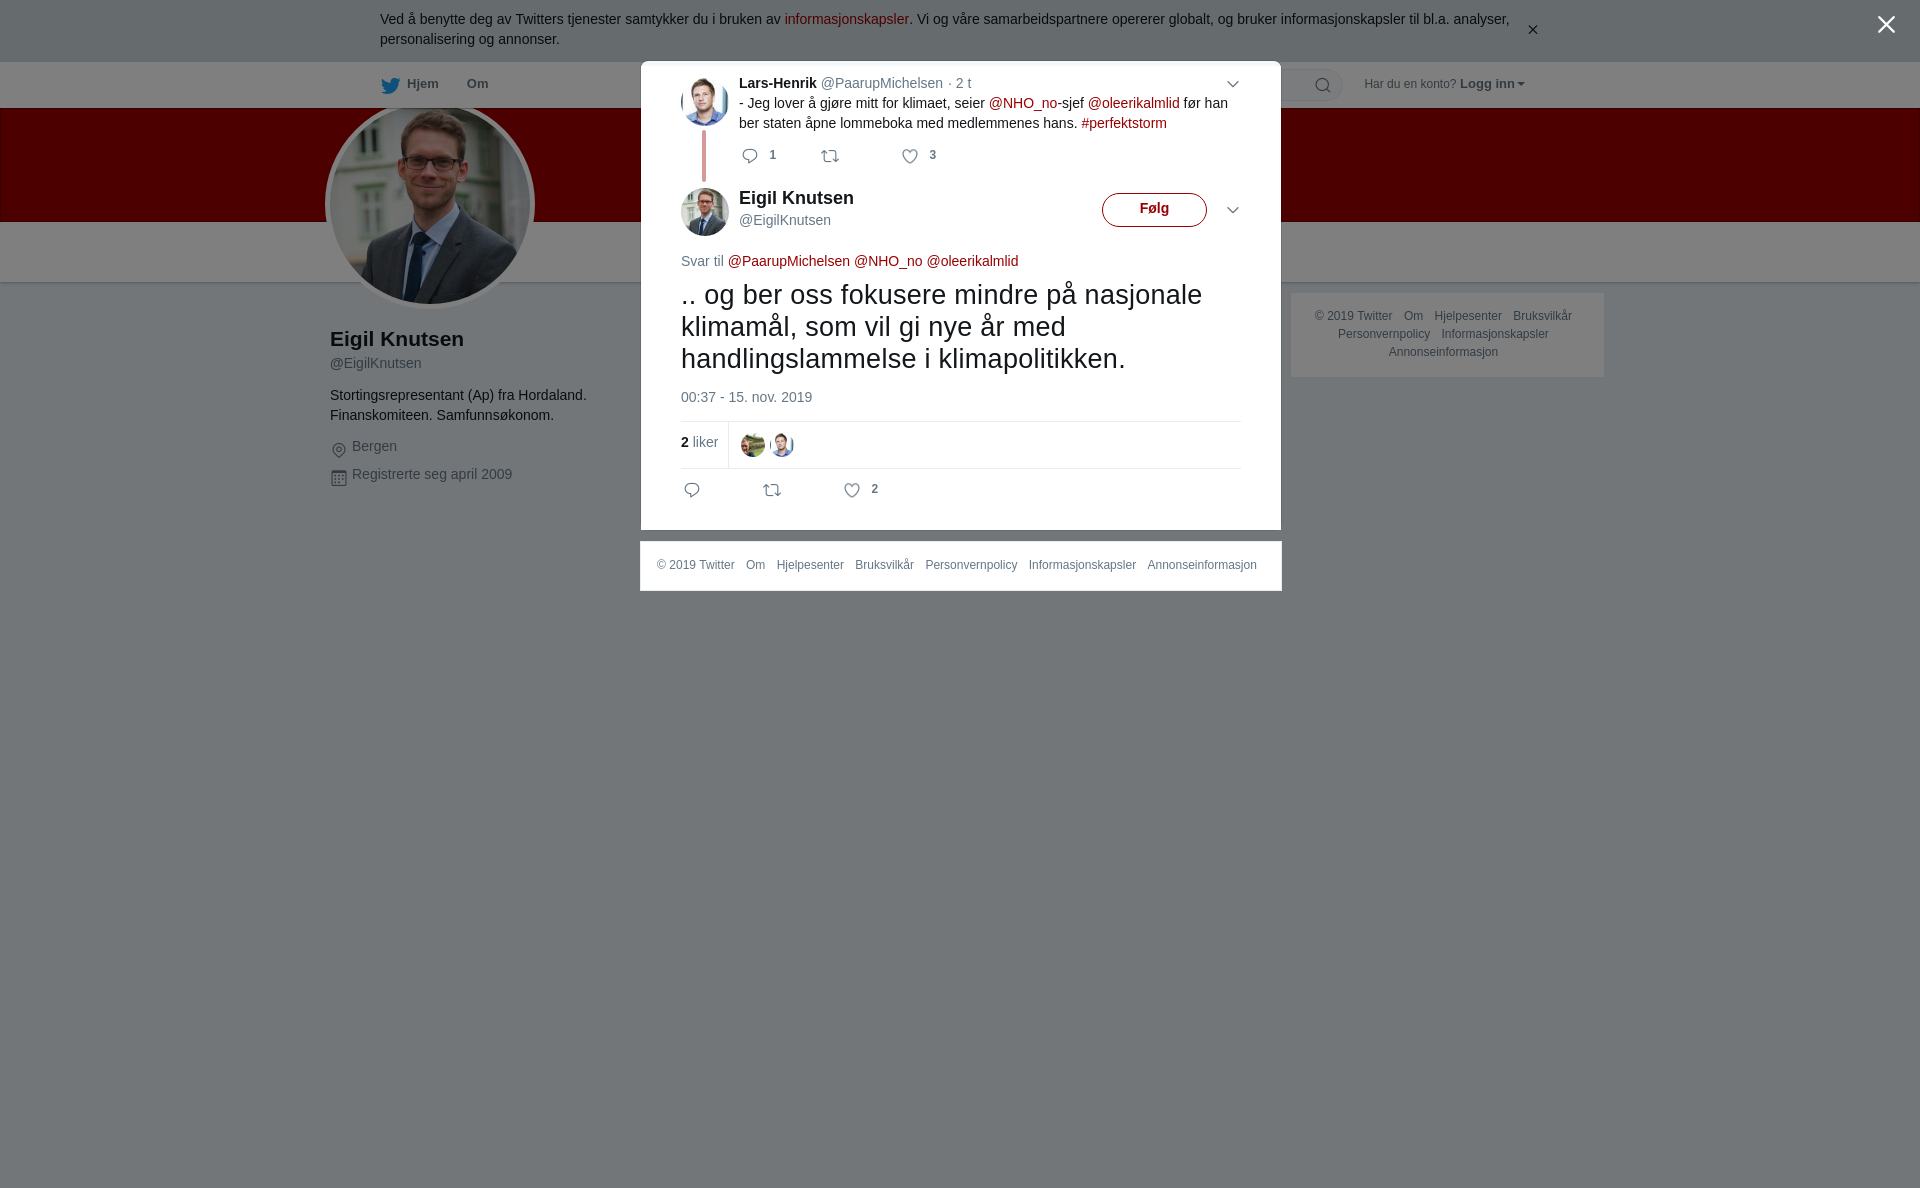This screenshot has width=1920, height=1188.
Task: Open more options on Lars-Henrik's tweet
Action: pyautogui.click(x=1233, y=84)
